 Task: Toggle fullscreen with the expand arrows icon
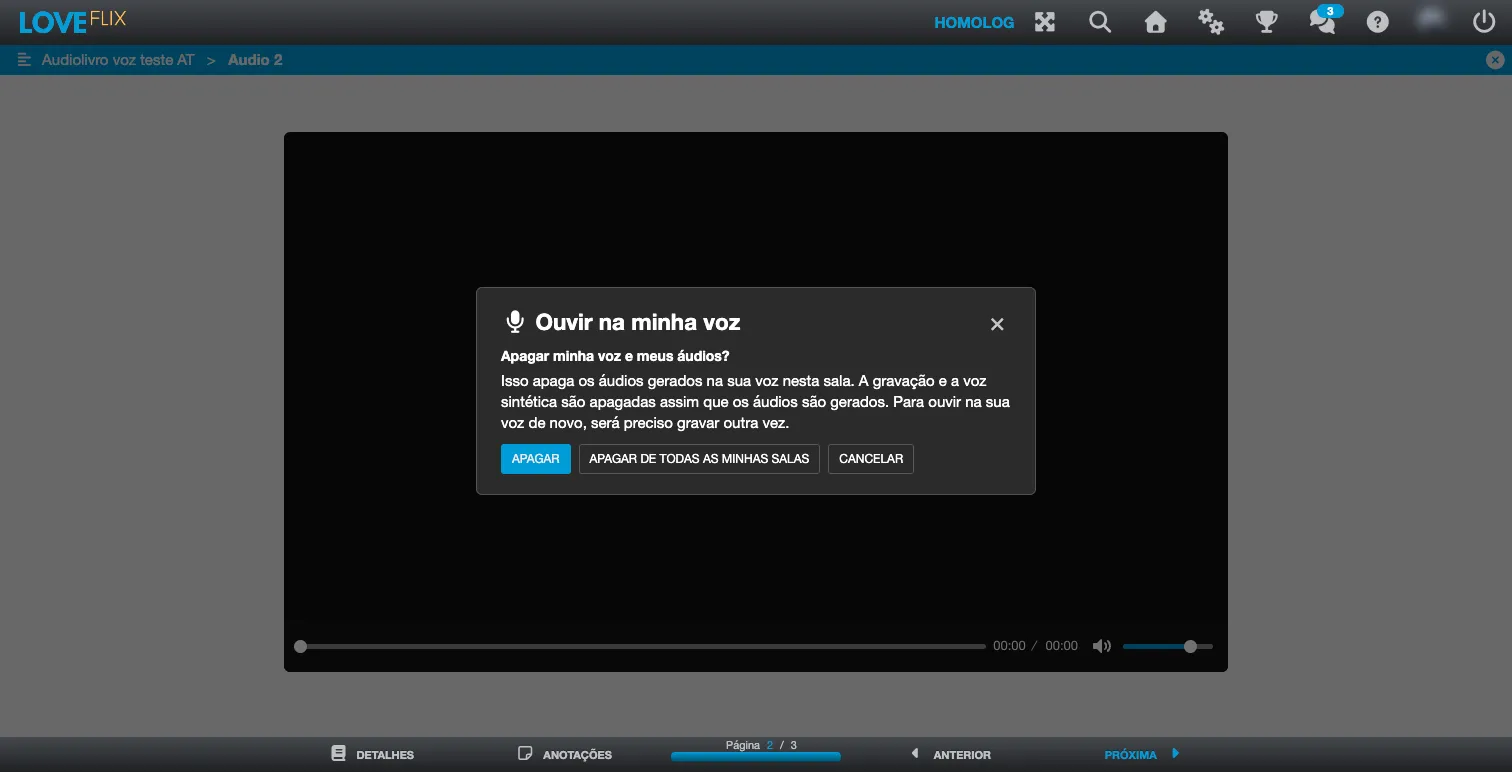[x=1045, y=22]
